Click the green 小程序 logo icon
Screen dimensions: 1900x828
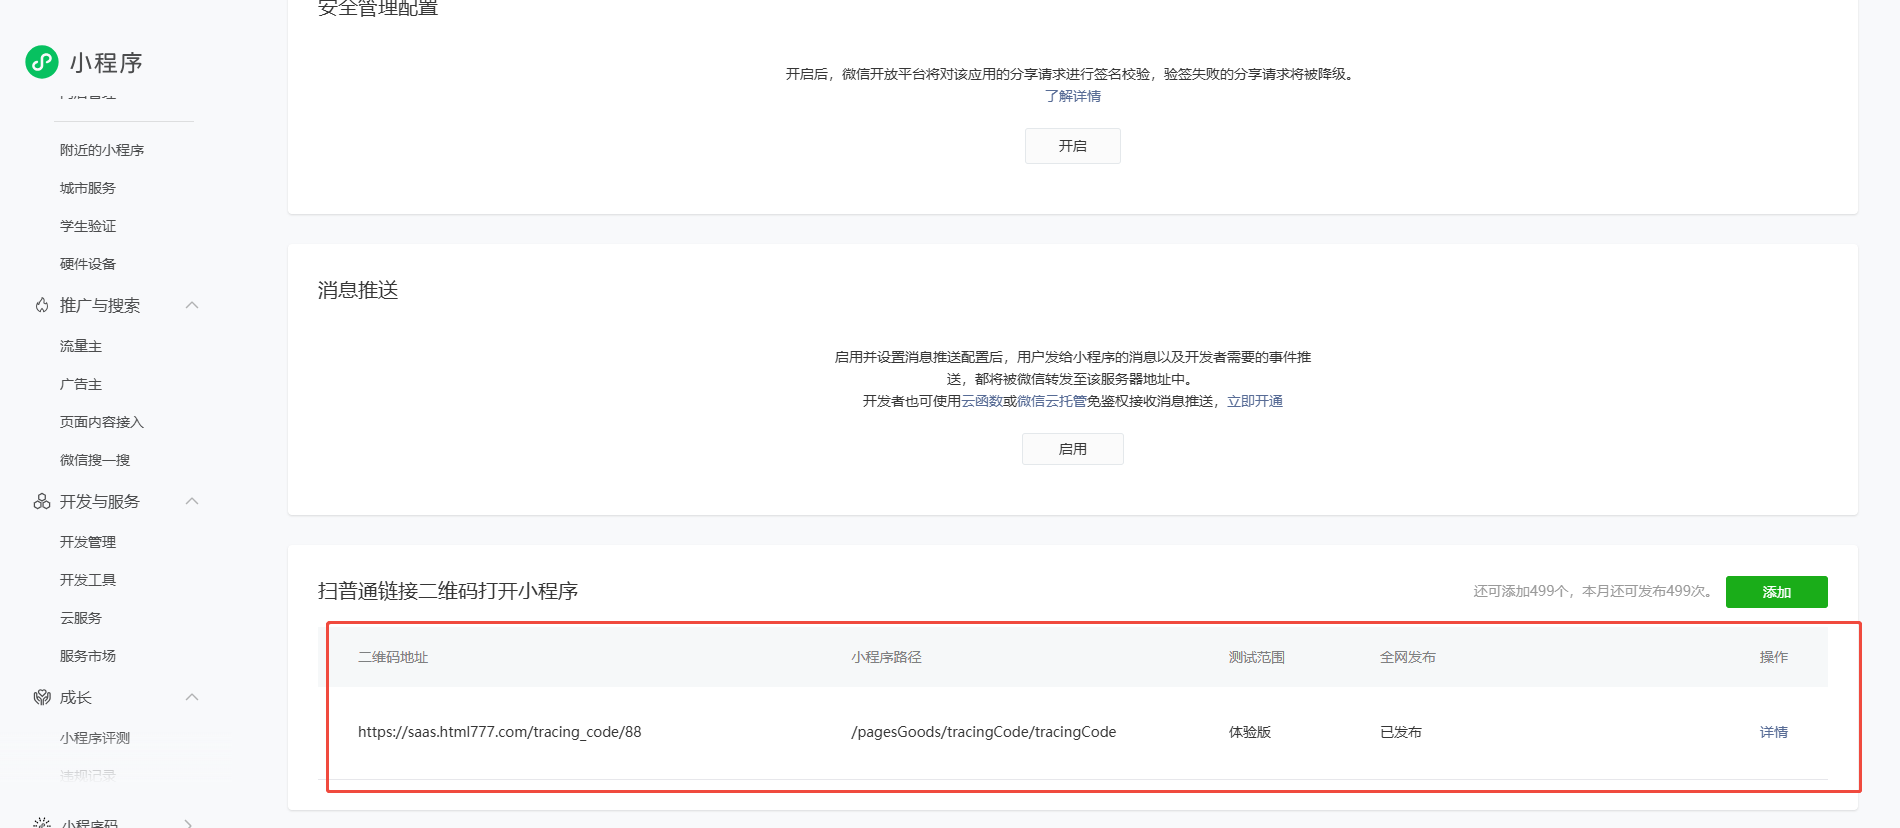pos(42,62)
